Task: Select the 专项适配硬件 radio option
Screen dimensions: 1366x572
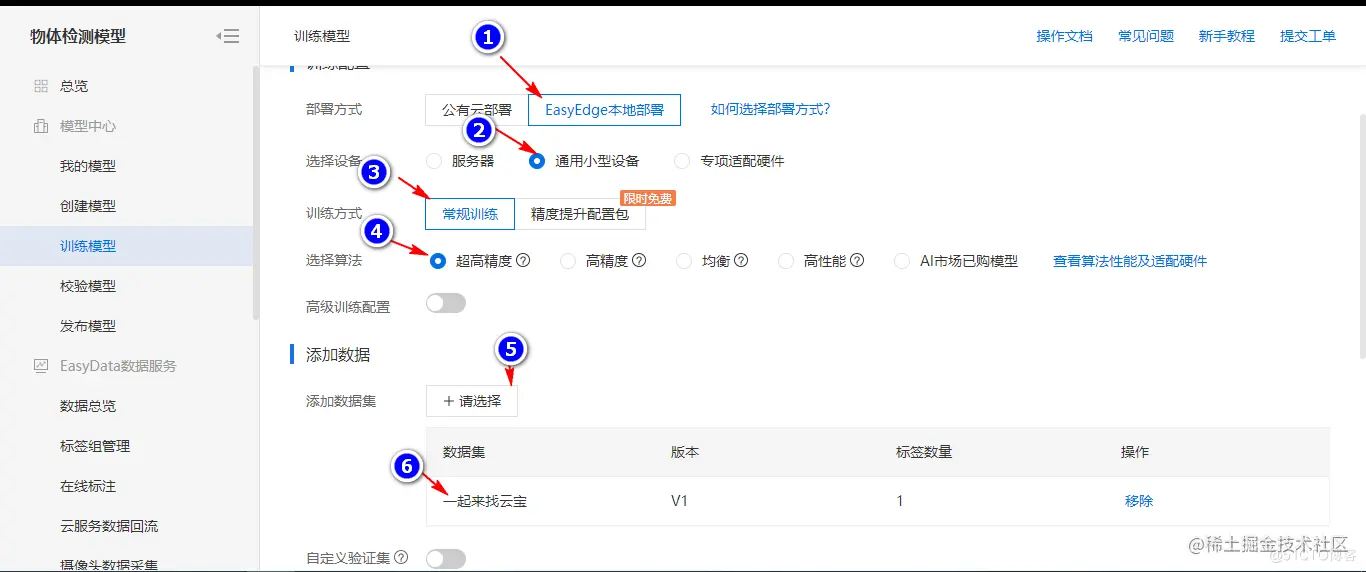Action: tap(682, 161)
